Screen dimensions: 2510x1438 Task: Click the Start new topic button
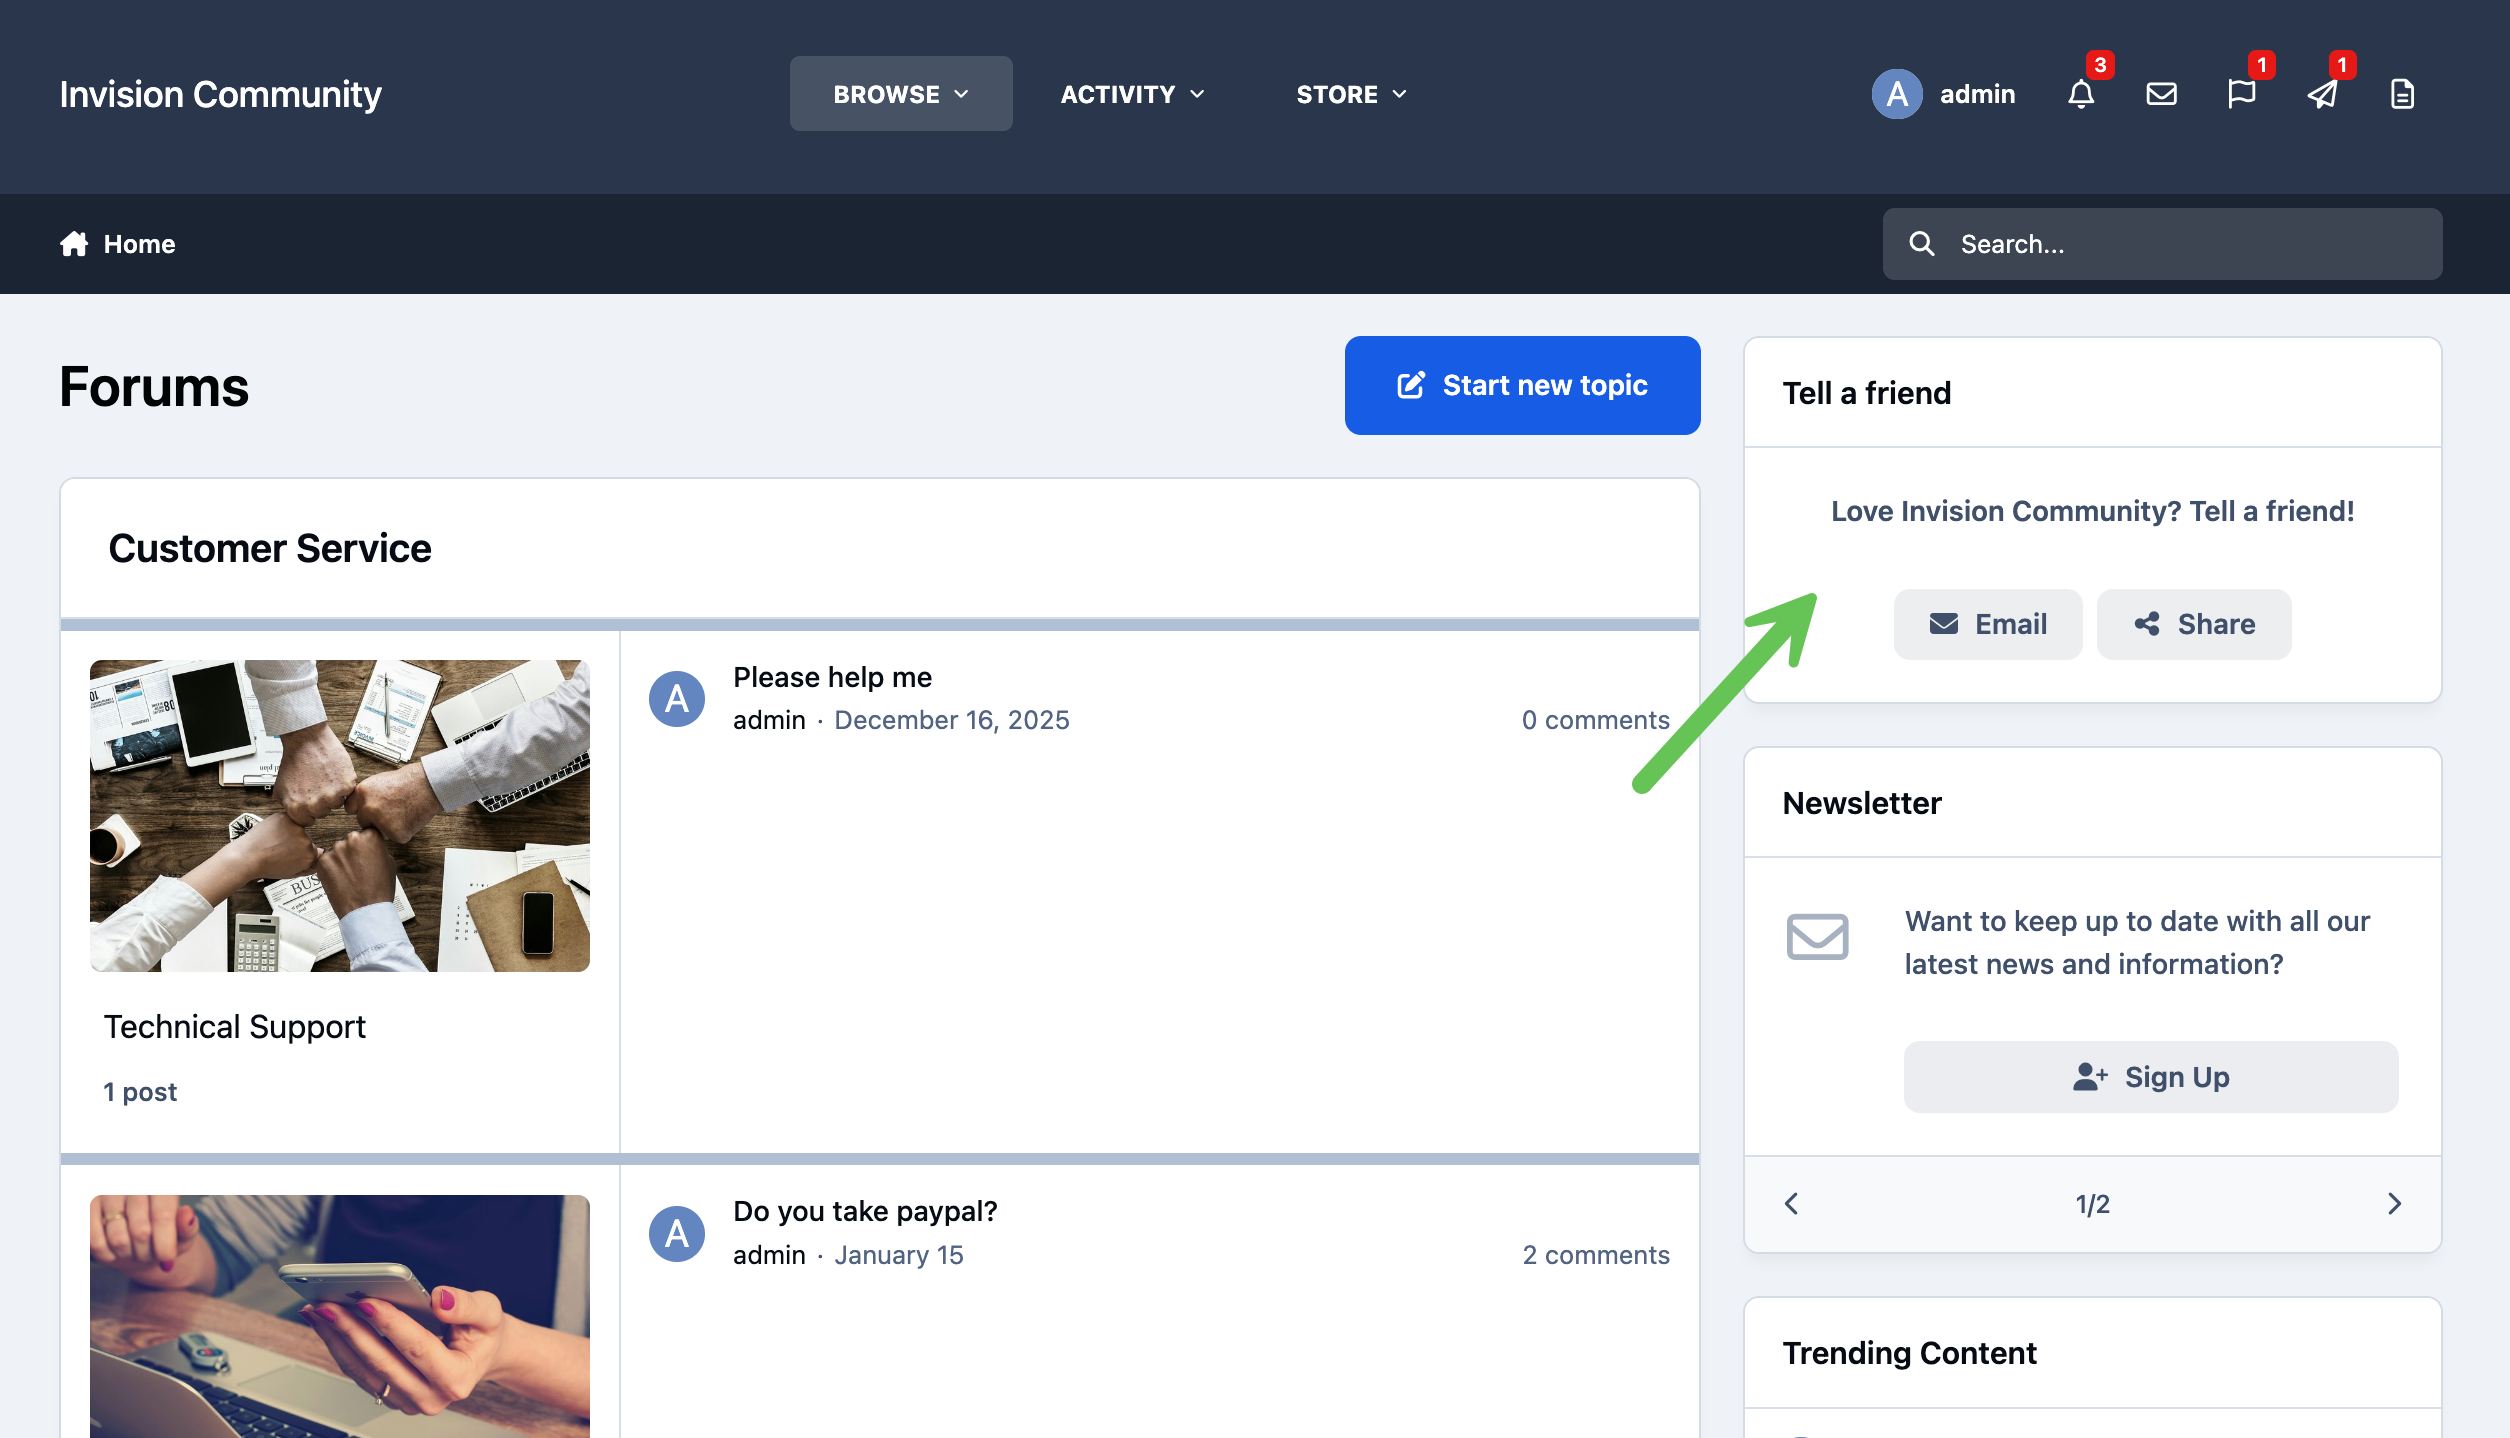point(1522,386)
